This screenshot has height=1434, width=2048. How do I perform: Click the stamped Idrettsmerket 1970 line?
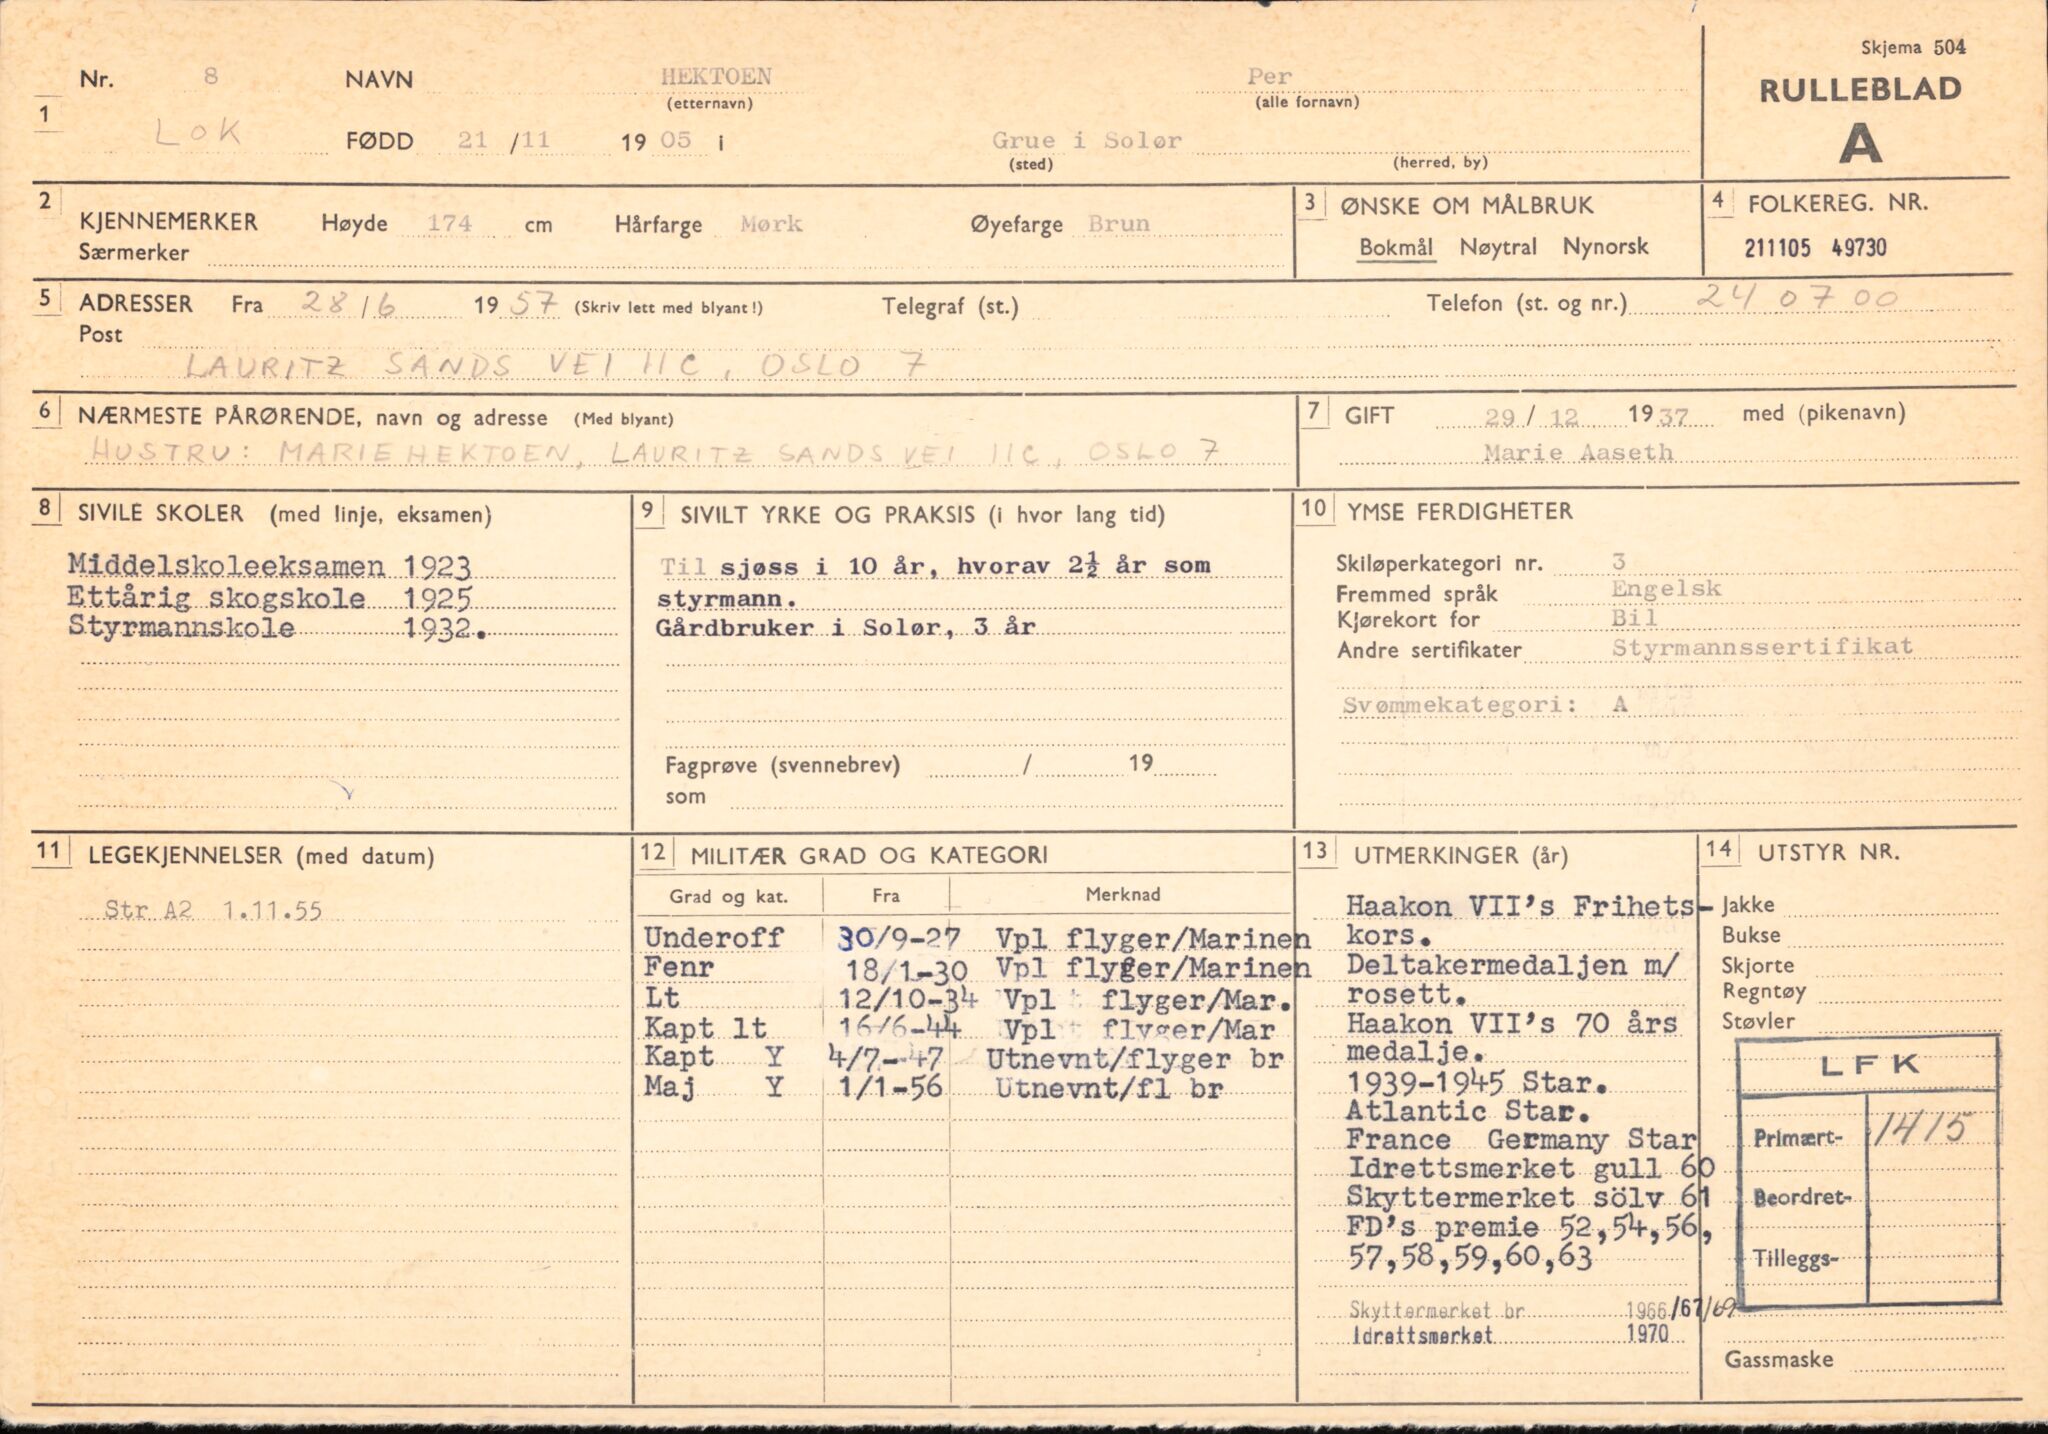[1509, 1335]
